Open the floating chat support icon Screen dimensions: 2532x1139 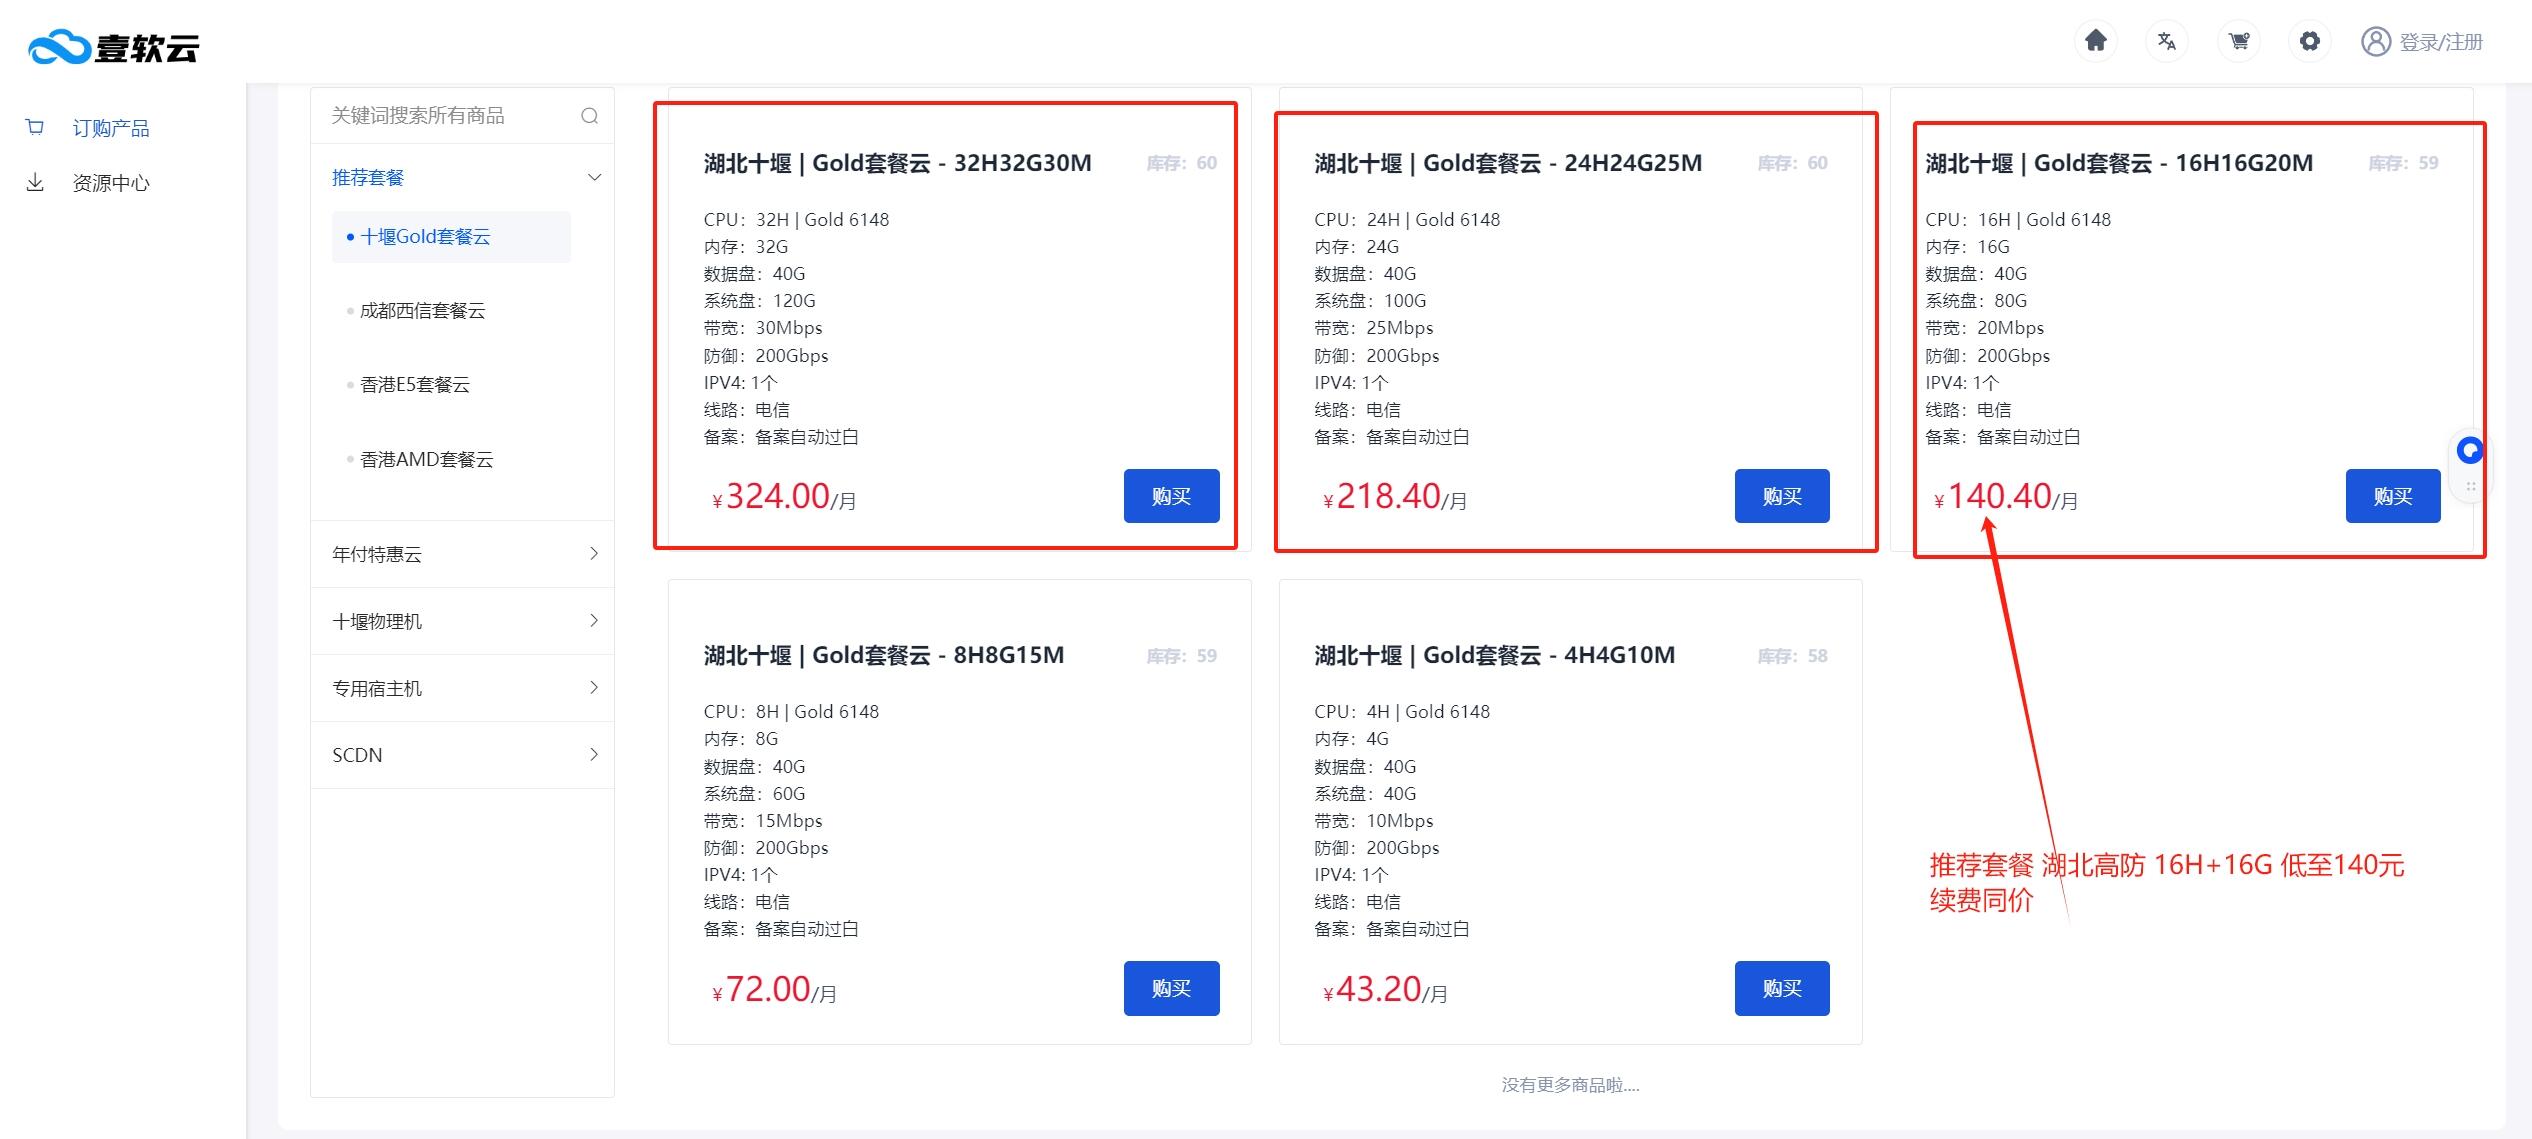[x=2469, y=451]
